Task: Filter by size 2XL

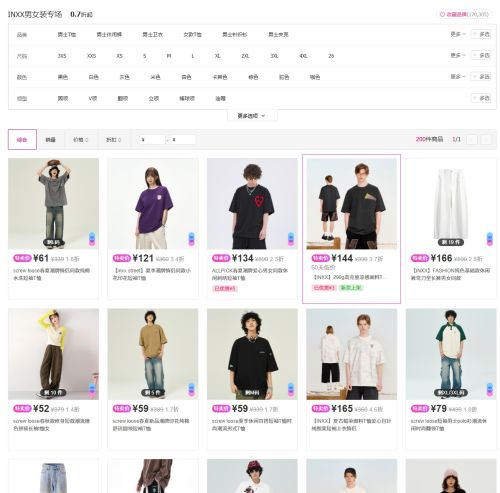Action: coord(245,56)
